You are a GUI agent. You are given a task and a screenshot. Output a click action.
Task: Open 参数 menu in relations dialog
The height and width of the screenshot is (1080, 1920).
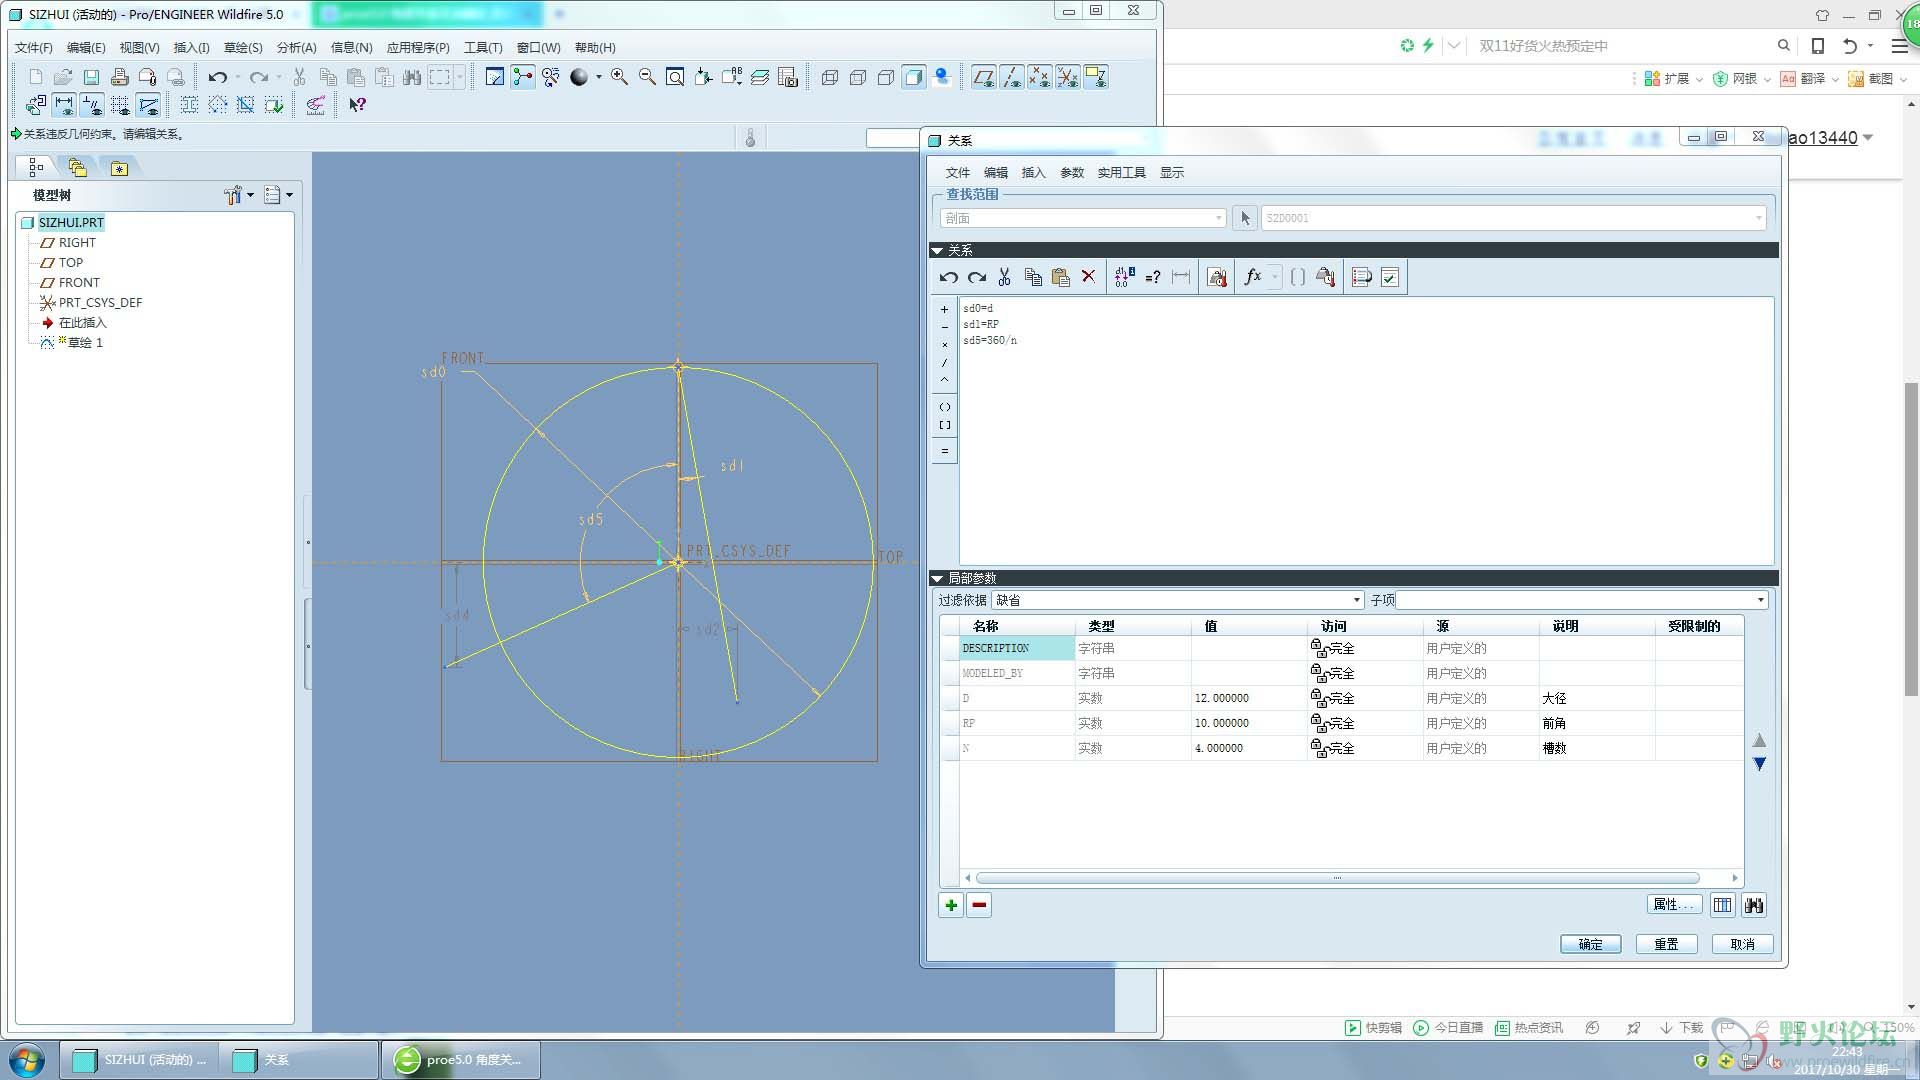(x=1072, y=172)
